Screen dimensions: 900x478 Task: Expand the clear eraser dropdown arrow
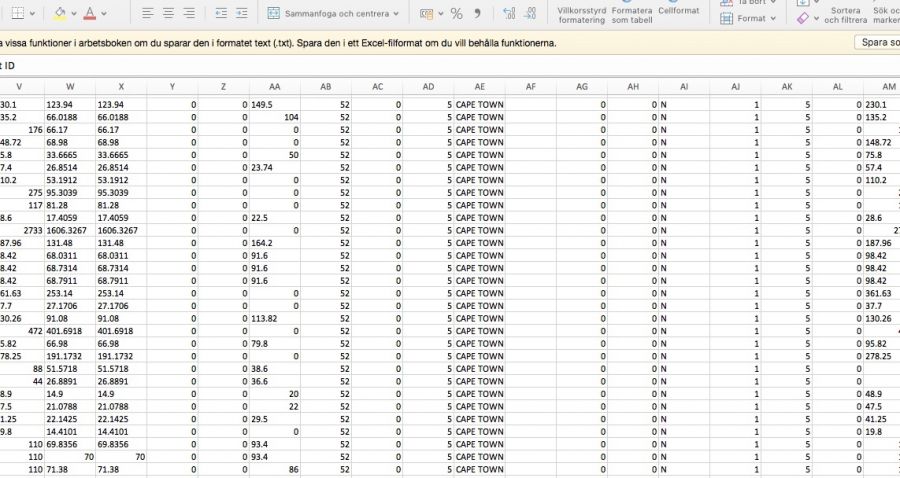[816, 18]
